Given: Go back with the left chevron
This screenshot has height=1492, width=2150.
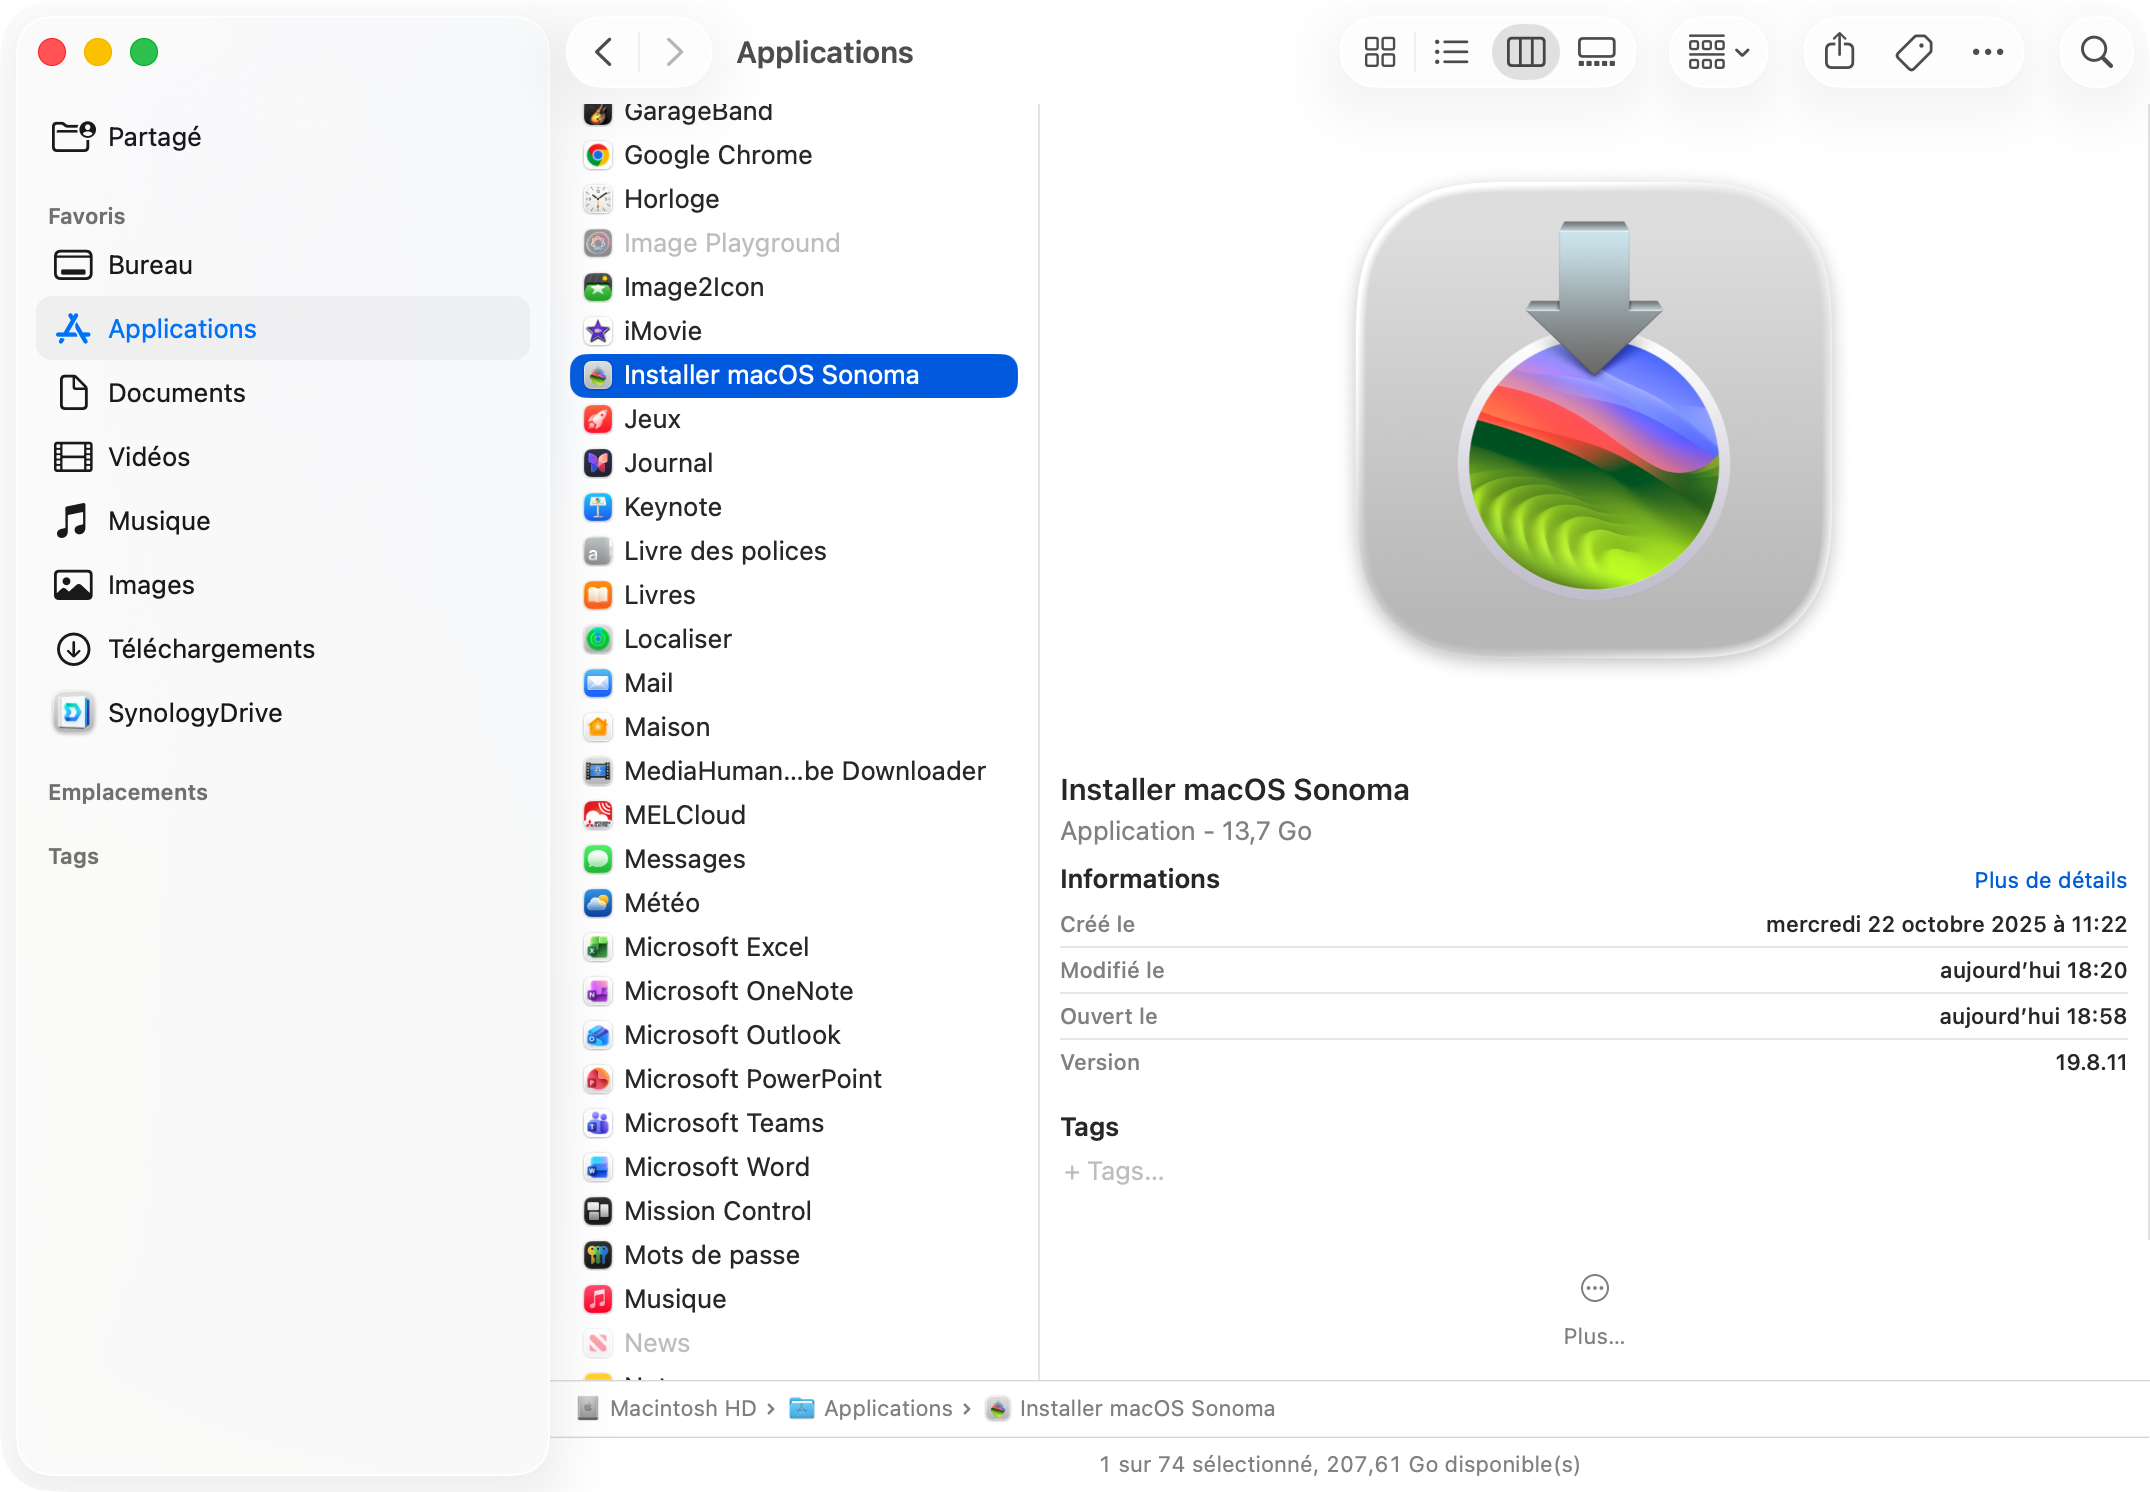Looking at the screenshot, I should (x=604, y=52).
